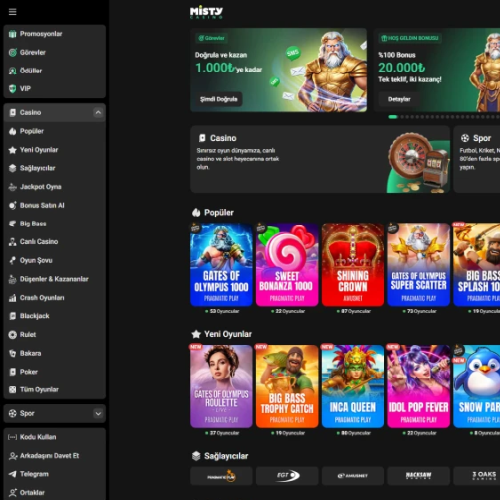Click the Sağlayıcılar layers icon in sidebar
The height and width of the screenshot is (500, 500).
[x=12, y=168]
